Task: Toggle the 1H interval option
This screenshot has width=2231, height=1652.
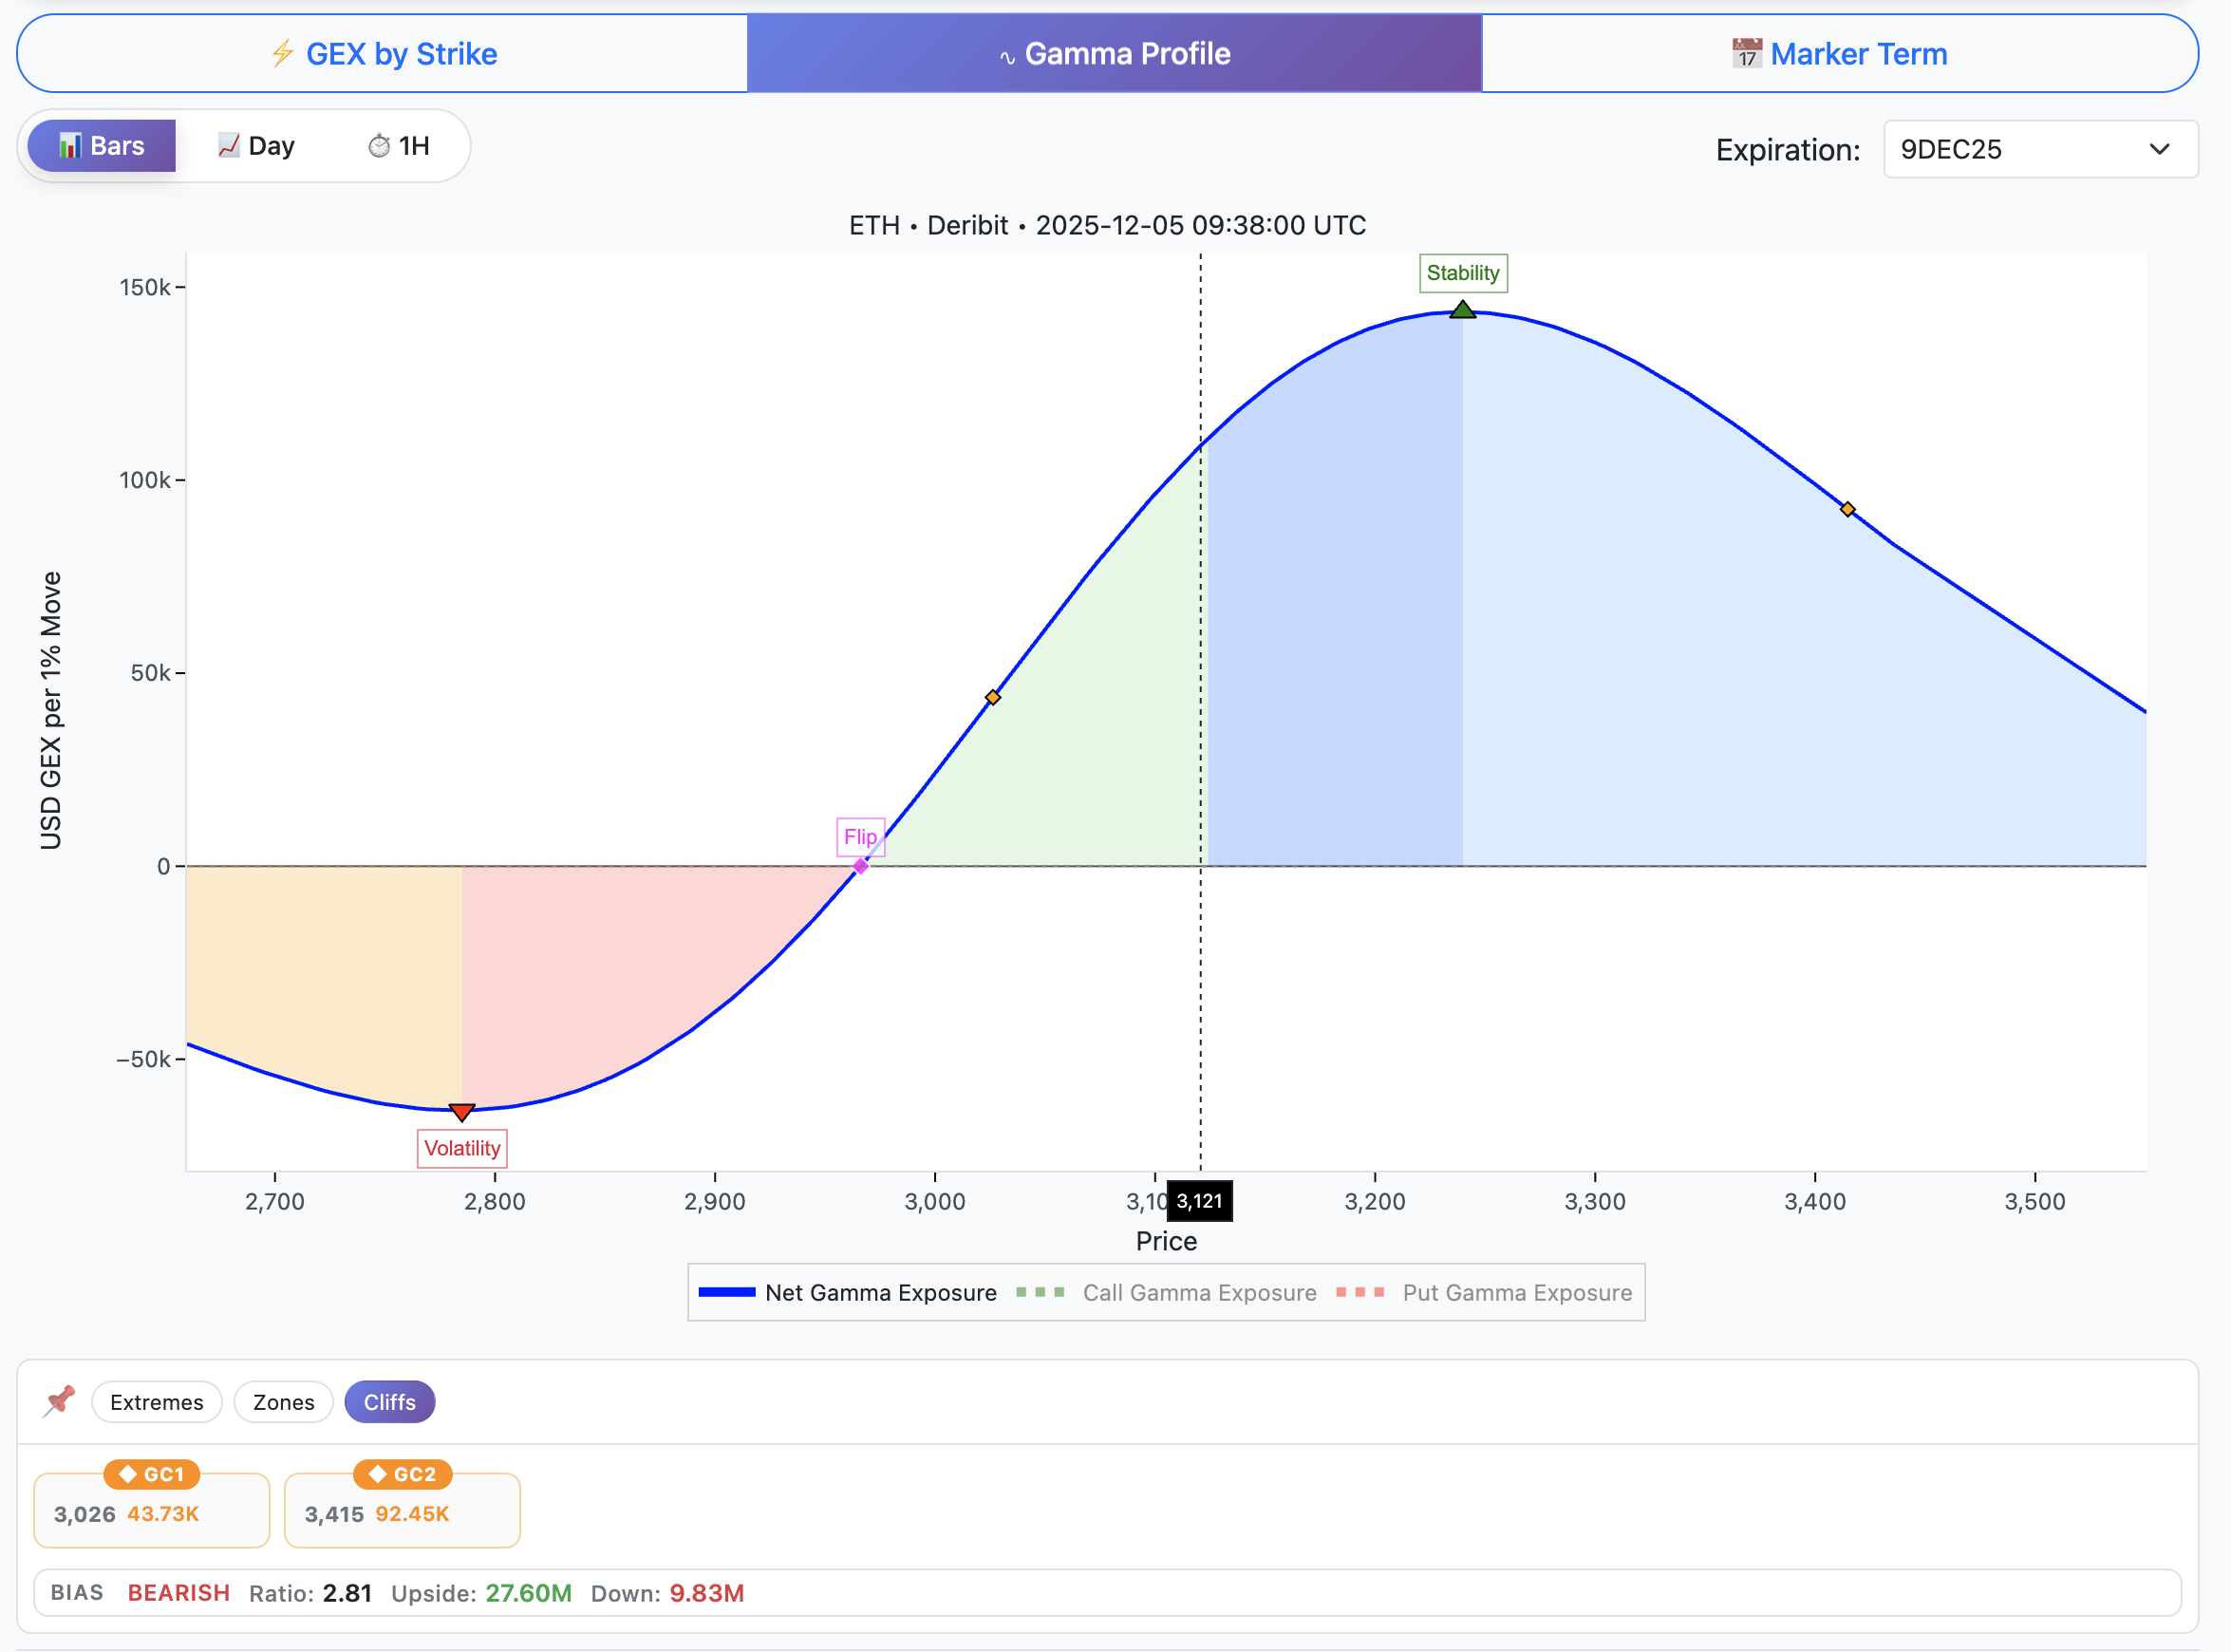Action: (398, 145)
